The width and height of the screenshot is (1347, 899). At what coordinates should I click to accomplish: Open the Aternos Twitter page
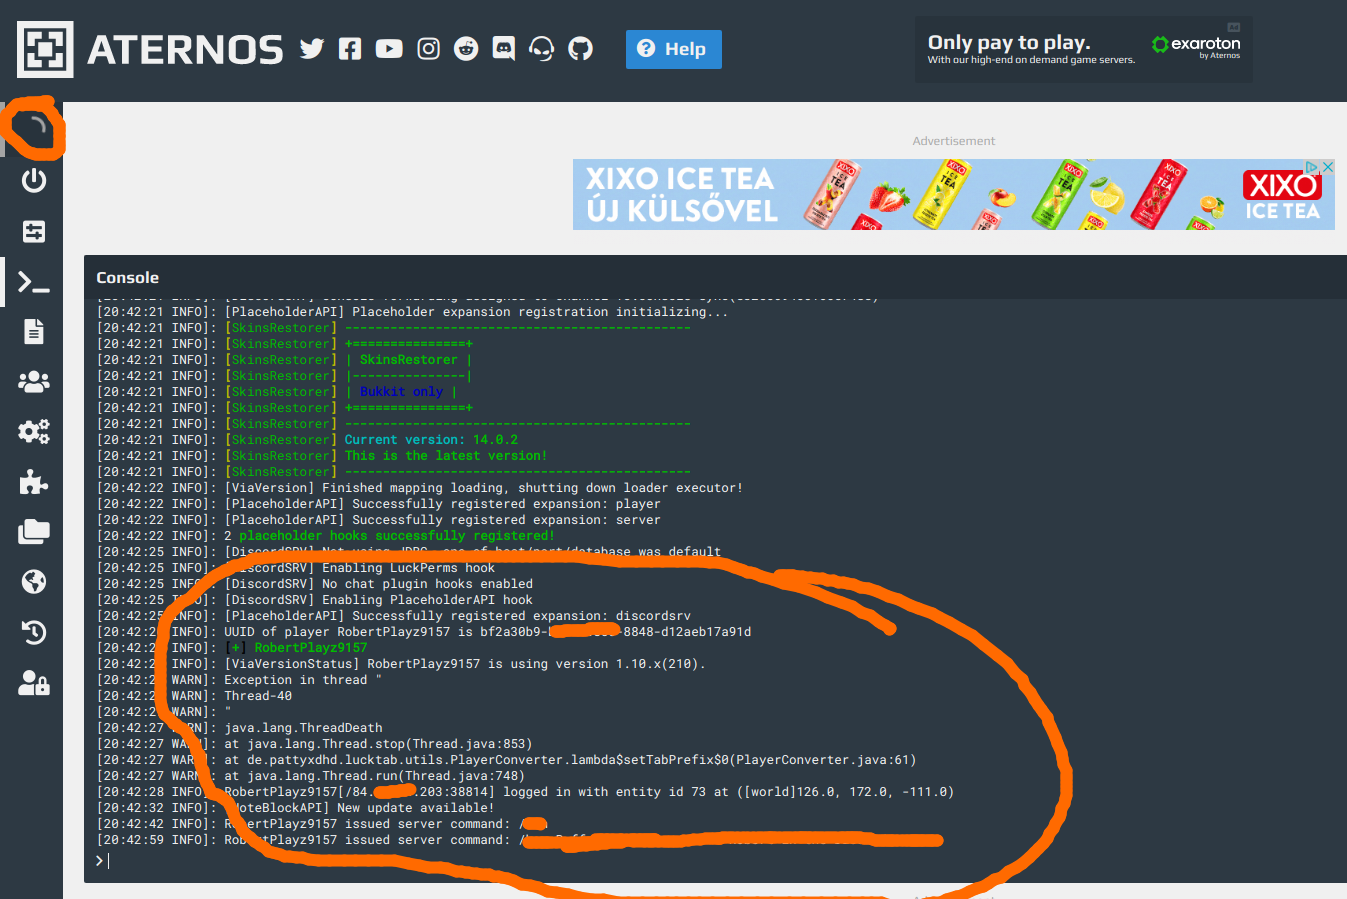click(x=312, y=49)
